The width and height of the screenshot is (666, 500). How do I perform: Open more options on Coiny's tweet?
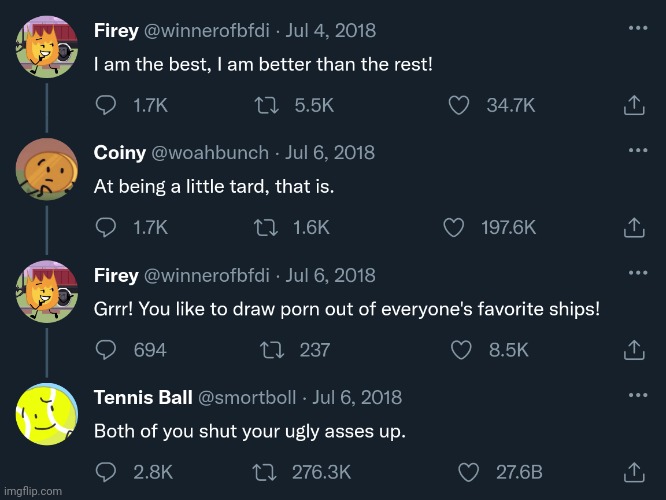[x=637, y=150]
